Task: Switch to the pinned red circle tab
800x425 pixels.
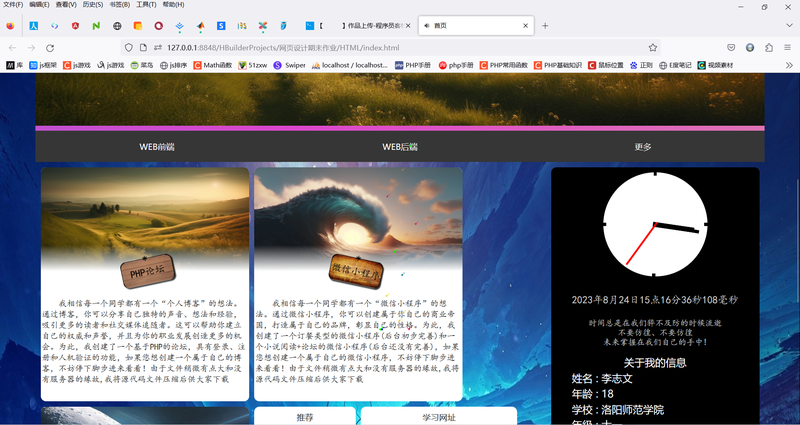Action: pos(159,26)
